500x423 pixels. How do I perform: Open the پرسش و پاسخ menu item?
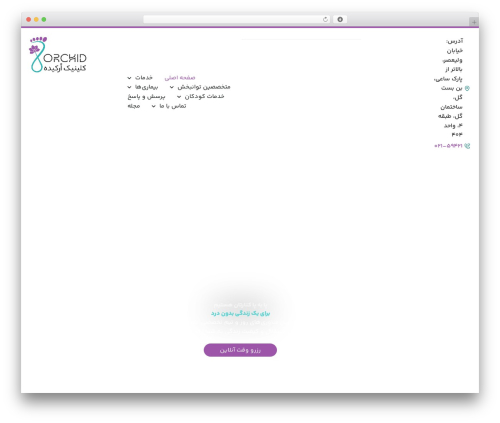click(x=146, y=97)
